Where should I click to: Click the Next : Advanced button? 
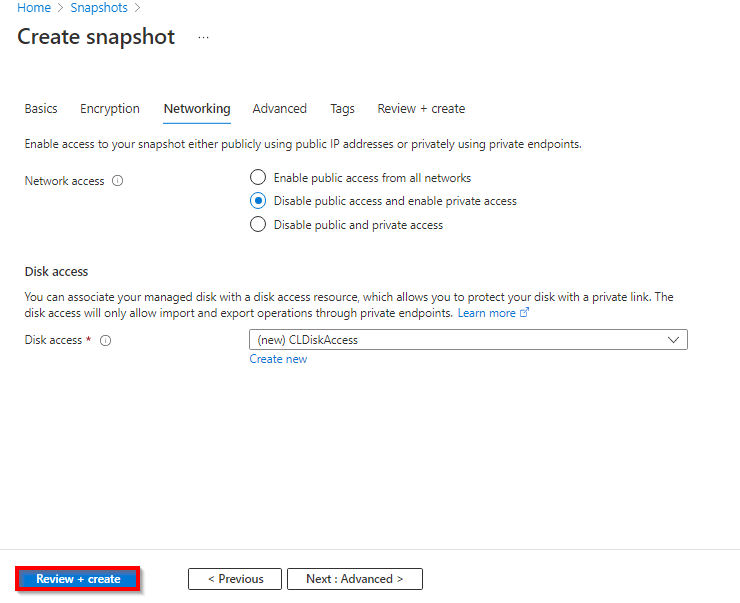point(355,579)
